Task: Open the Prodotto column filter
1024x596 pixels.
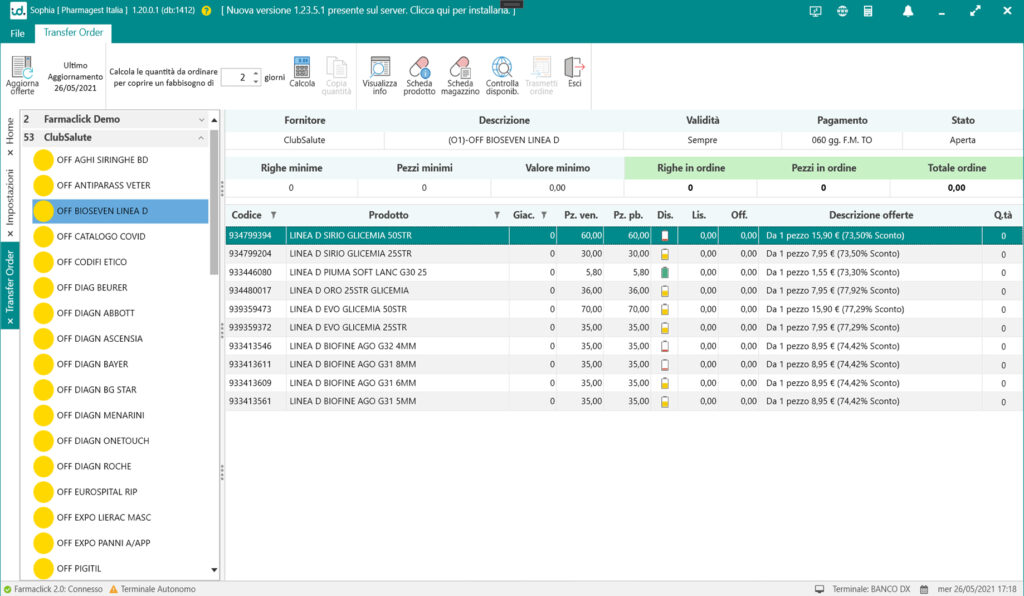Action: tap(497, 215)
